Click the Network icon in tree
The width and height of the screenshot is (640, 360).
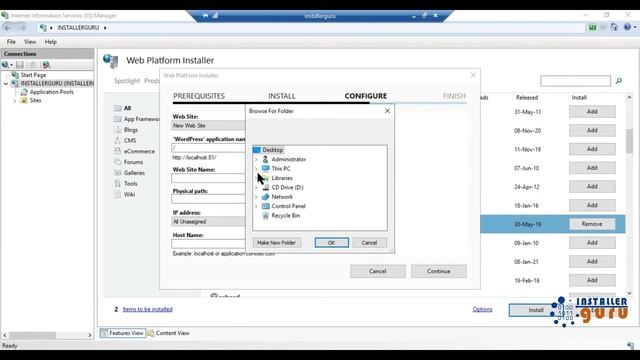point(265,197)
